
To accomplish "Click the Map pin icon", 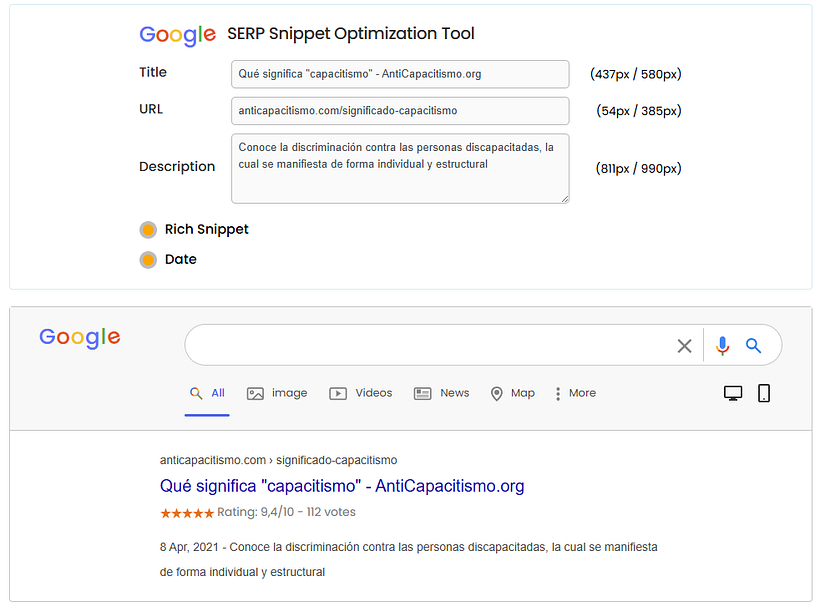I will tap(496, 394).
